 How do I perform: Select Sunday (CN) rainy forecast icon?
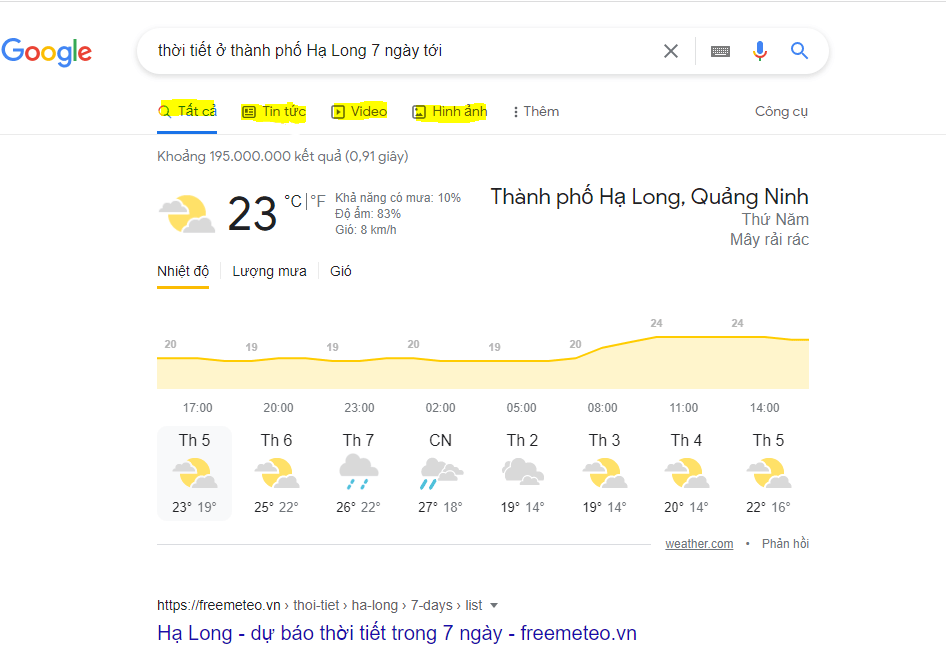tap(440, 472)
